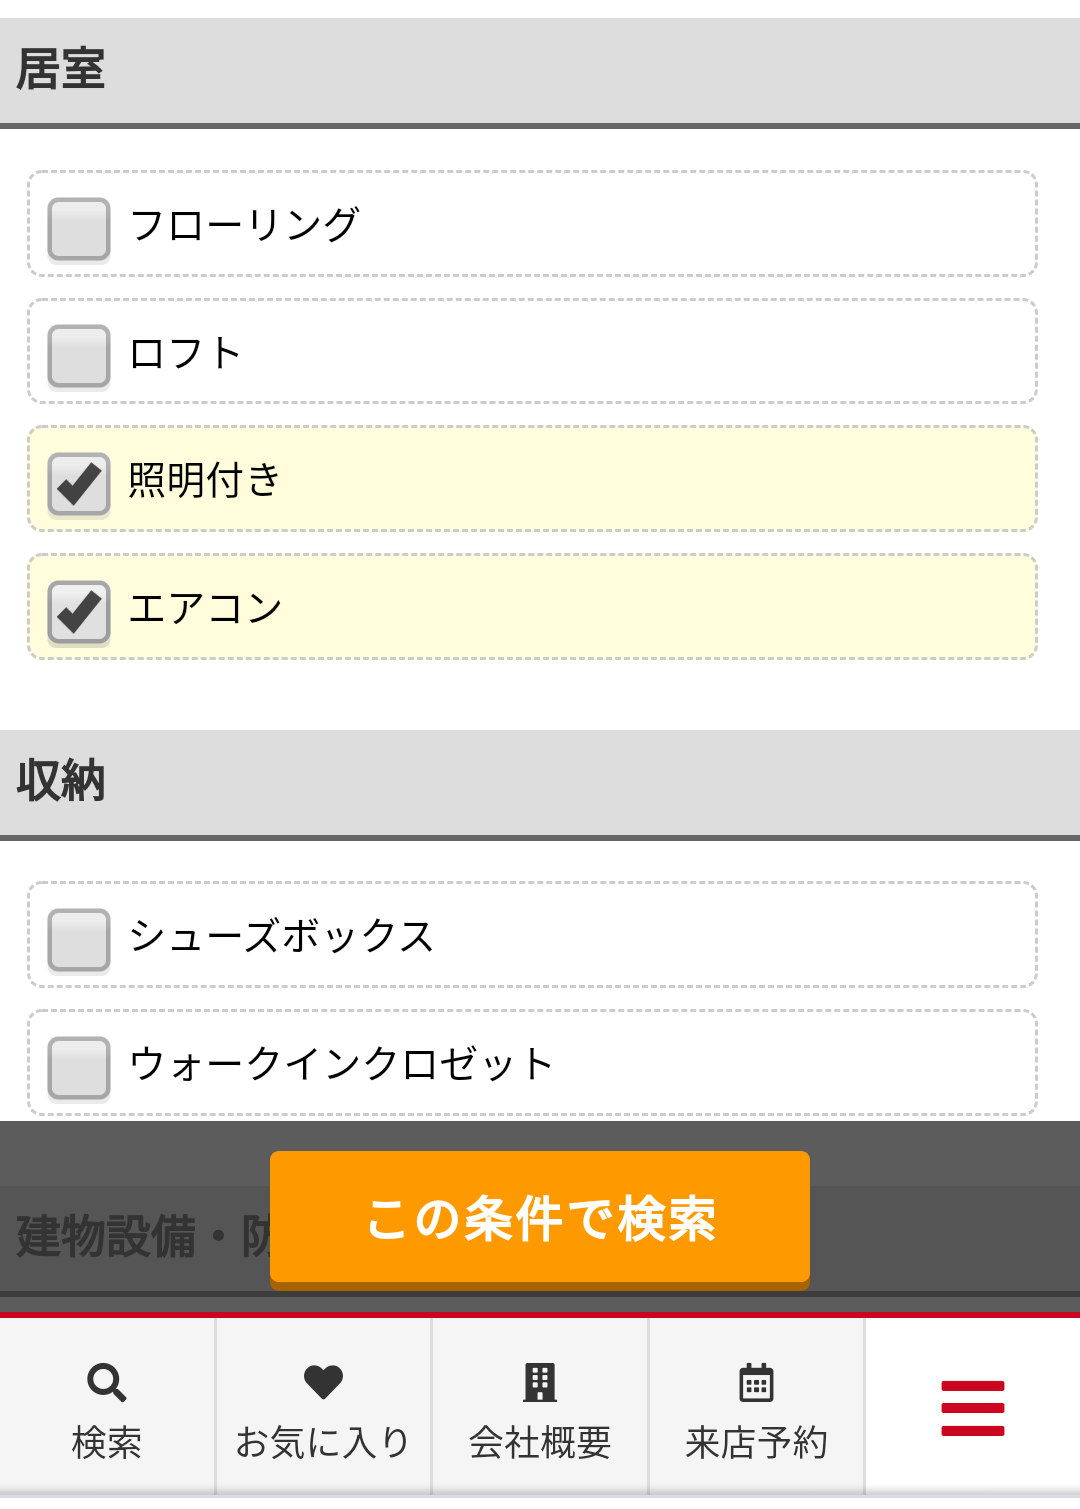Click the 居室 section header
Image resolution: width=1080 pixels, height=1509 pixels.
point(540,72)
